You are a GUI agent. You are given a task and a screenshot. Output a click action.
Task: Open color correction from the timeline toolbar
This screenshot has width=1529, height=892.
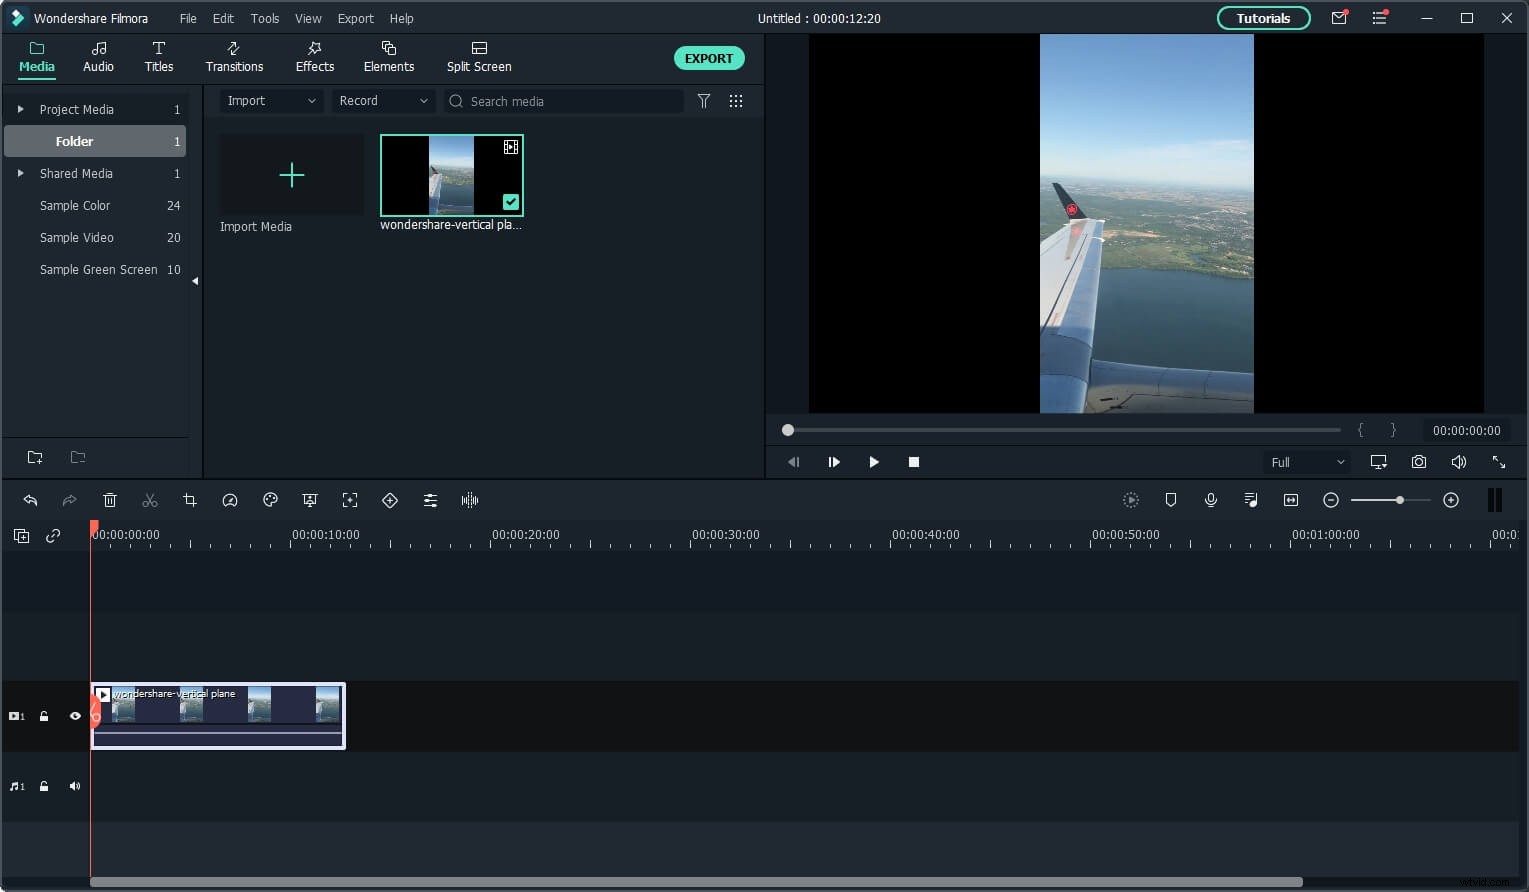click(270, 500)
